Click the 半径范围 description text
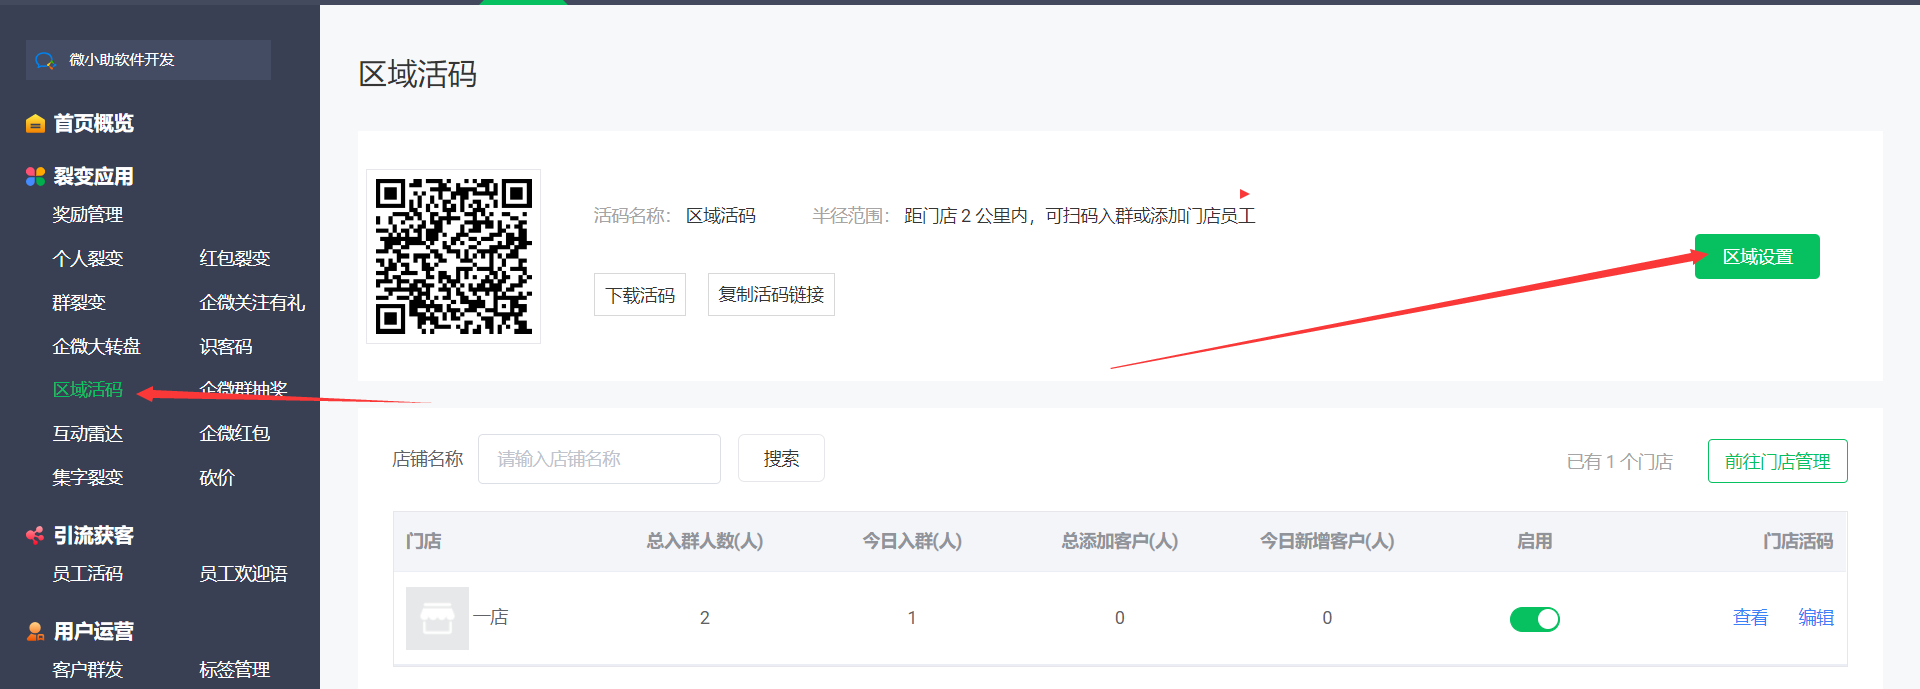Screen dimensions: 1920x689 tap(1080, 216)
